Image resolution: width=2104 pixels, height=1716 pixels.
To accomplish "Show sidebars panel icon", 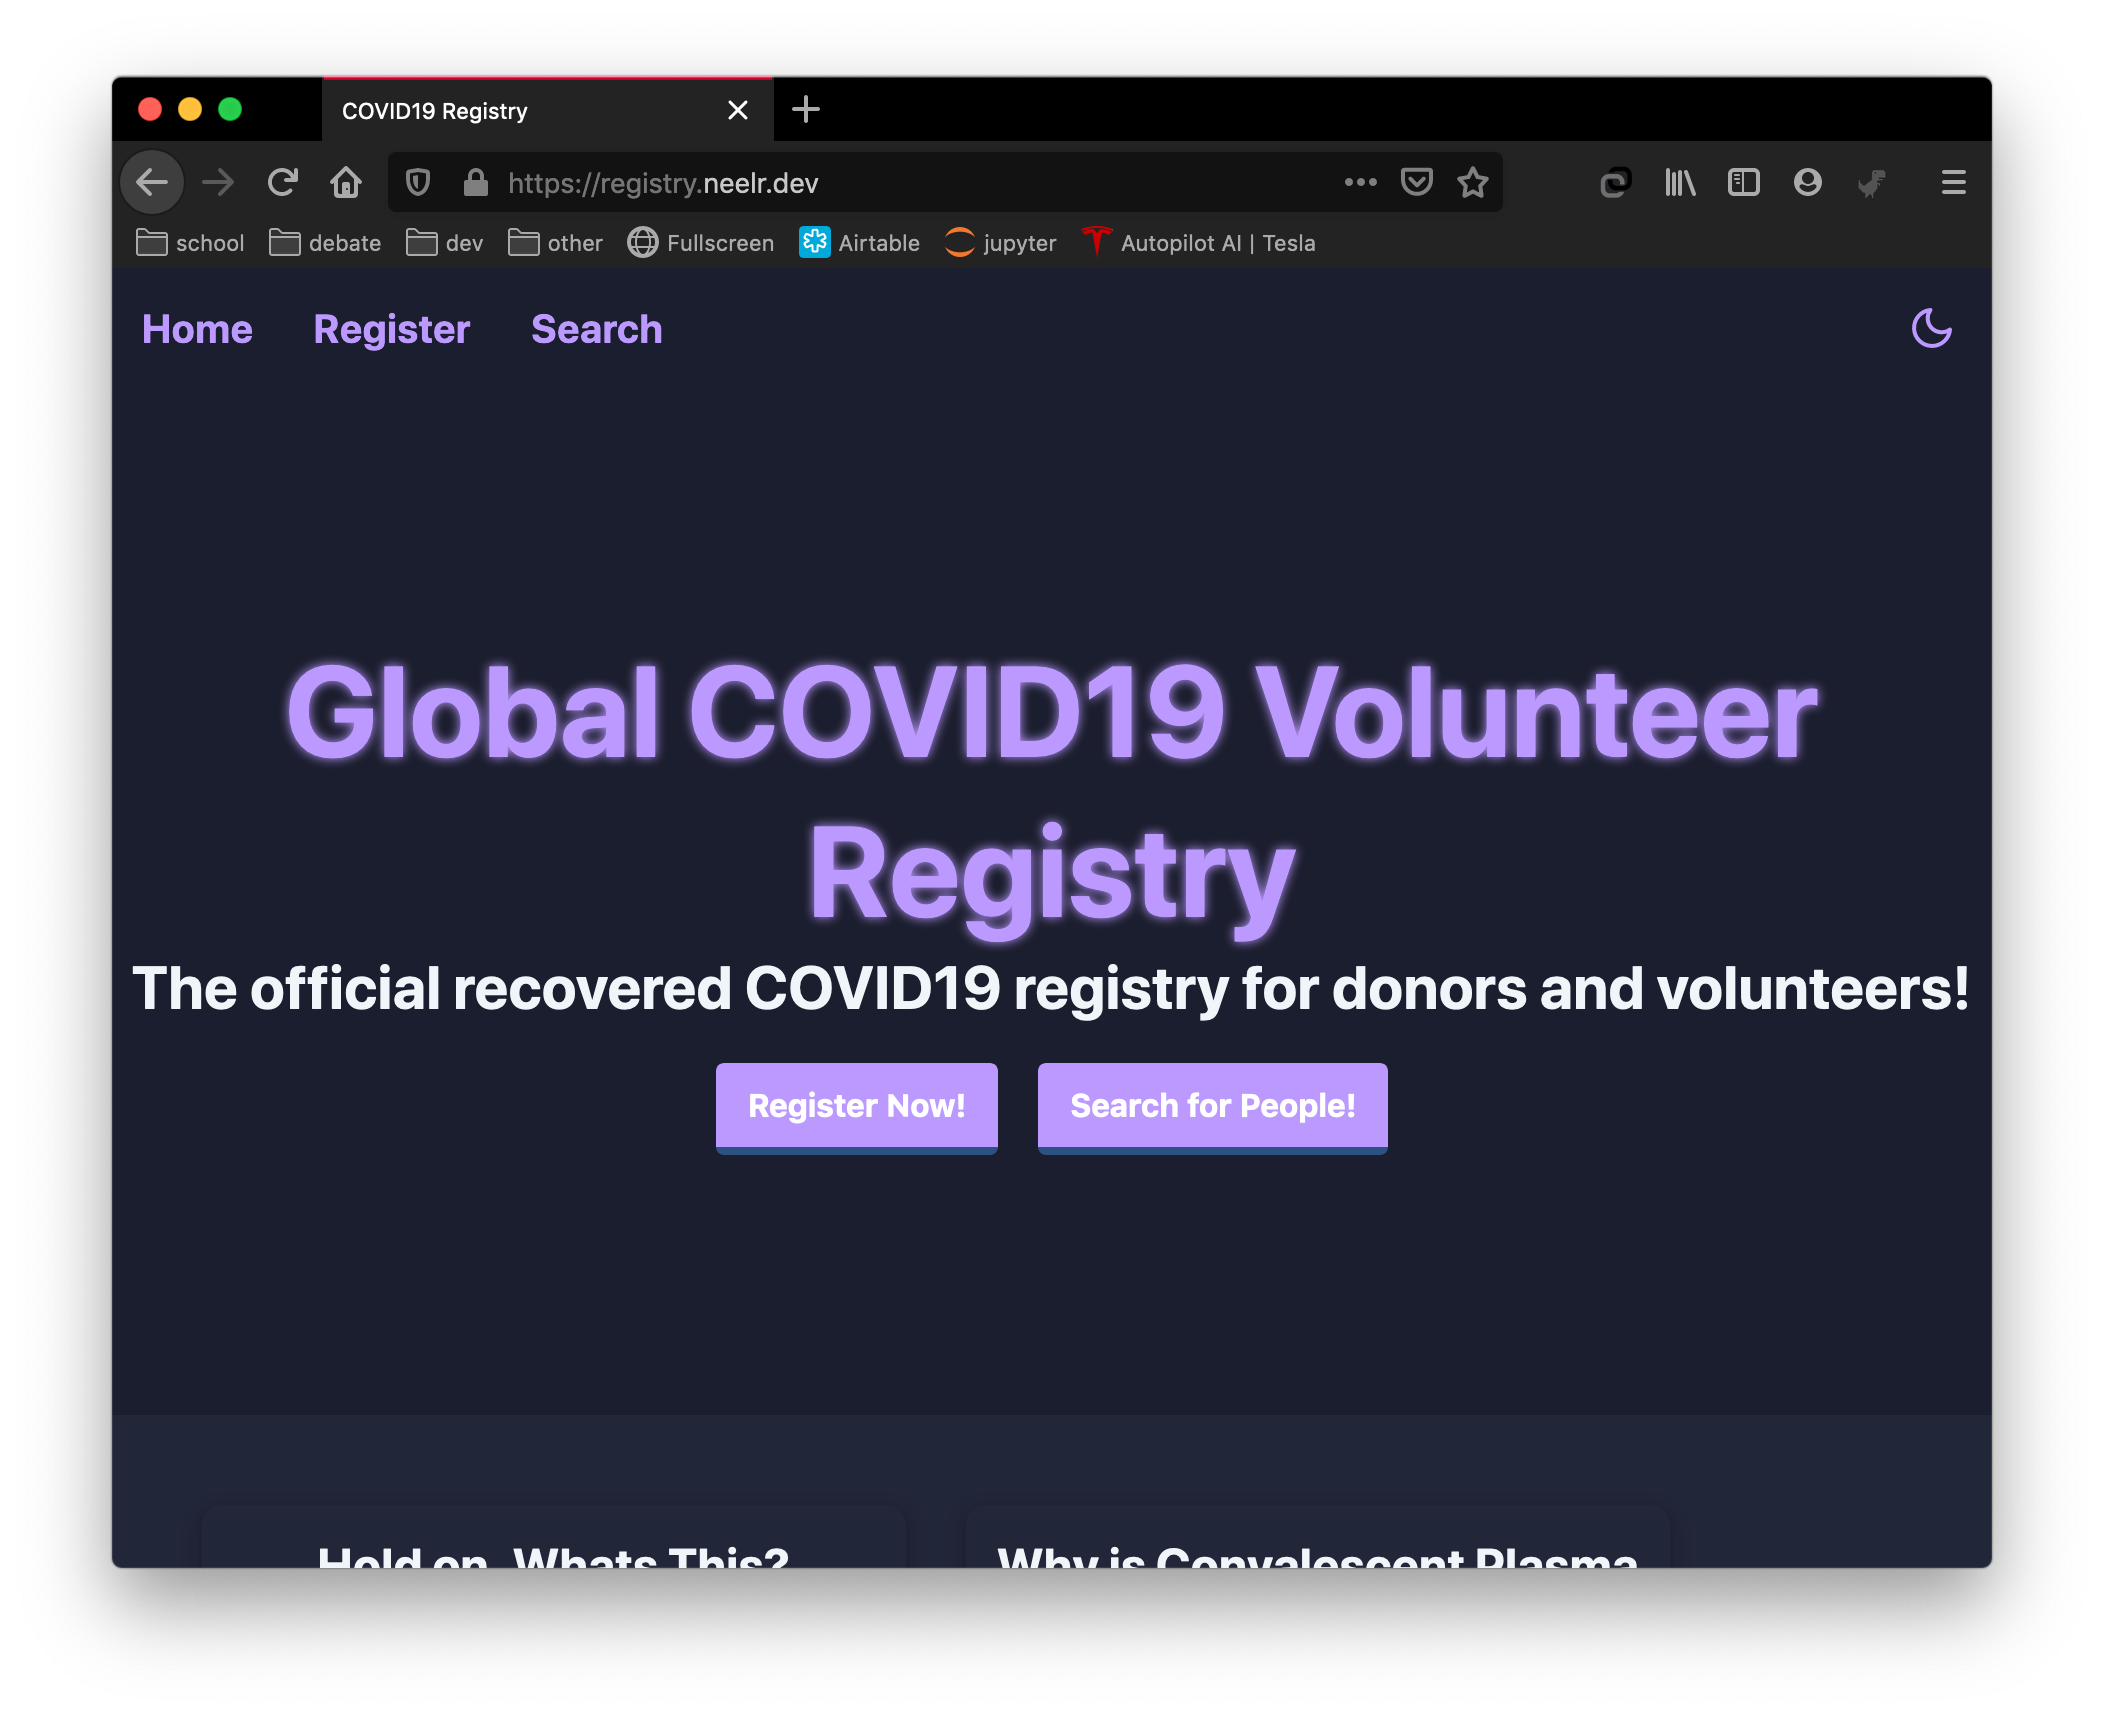I will coord(1743,183).
